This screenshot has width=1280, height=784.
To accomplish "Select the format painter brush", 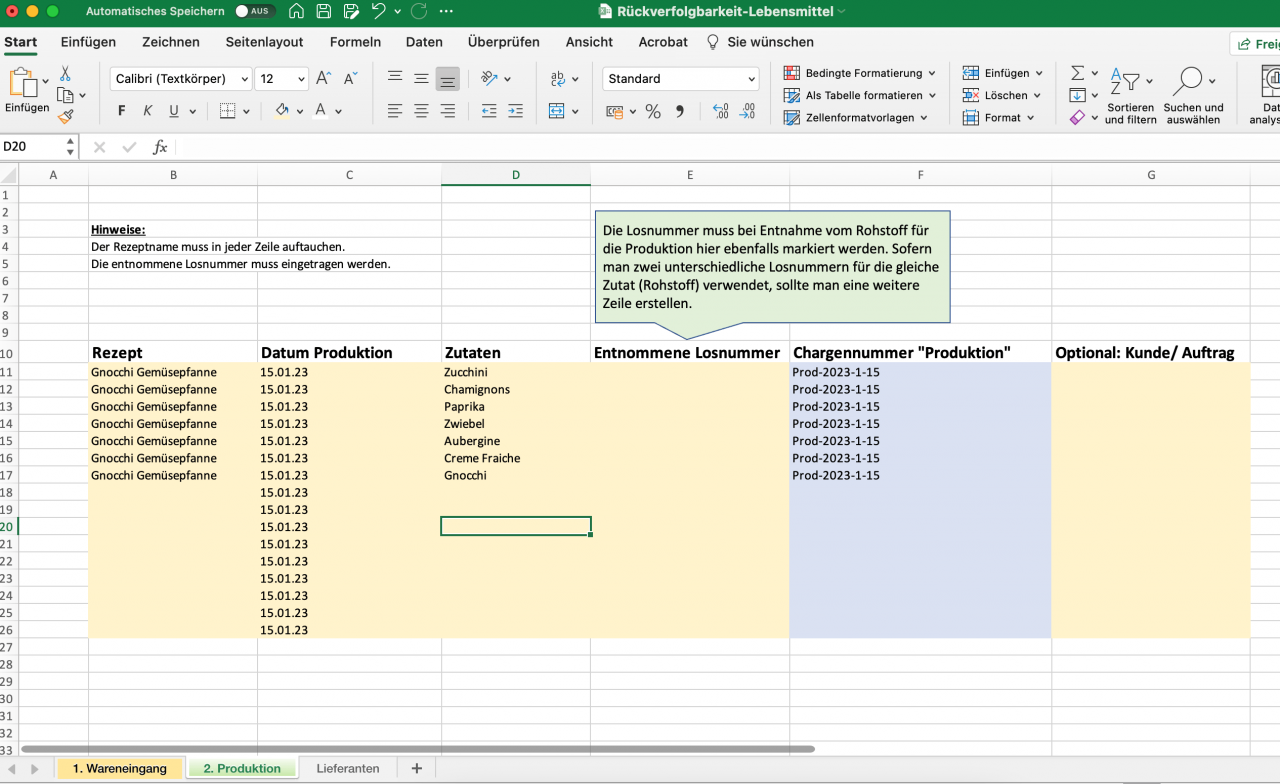I will [65, 117].
